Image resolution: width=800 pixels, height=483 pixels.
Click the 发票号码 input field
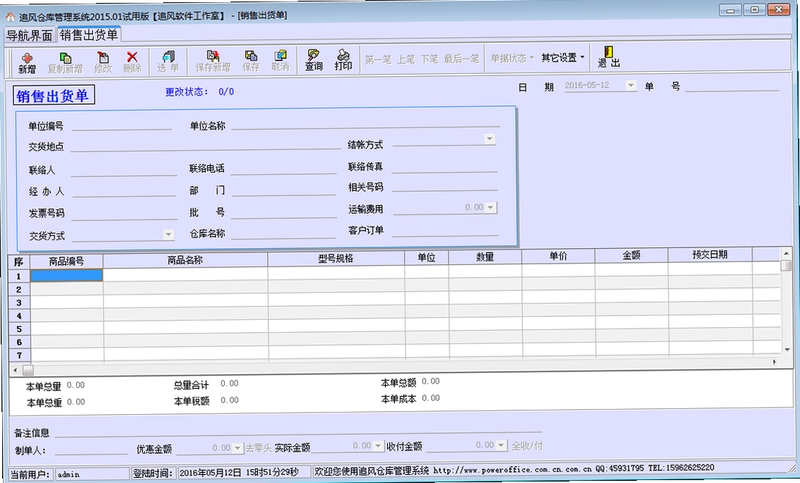[x=124, y=213]
